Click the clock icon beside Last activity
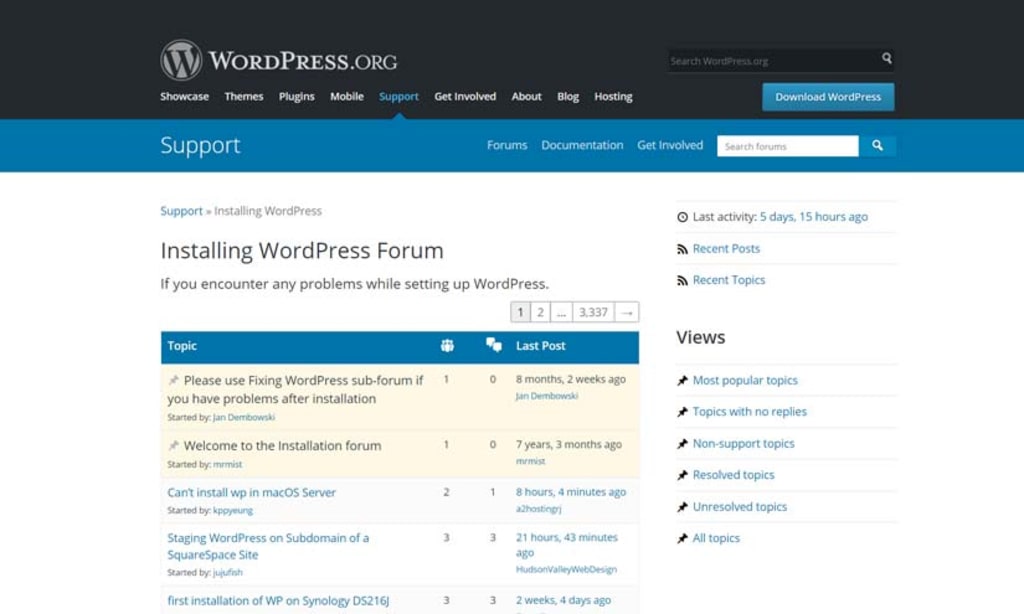1024x614 pixels. point(682,217)
